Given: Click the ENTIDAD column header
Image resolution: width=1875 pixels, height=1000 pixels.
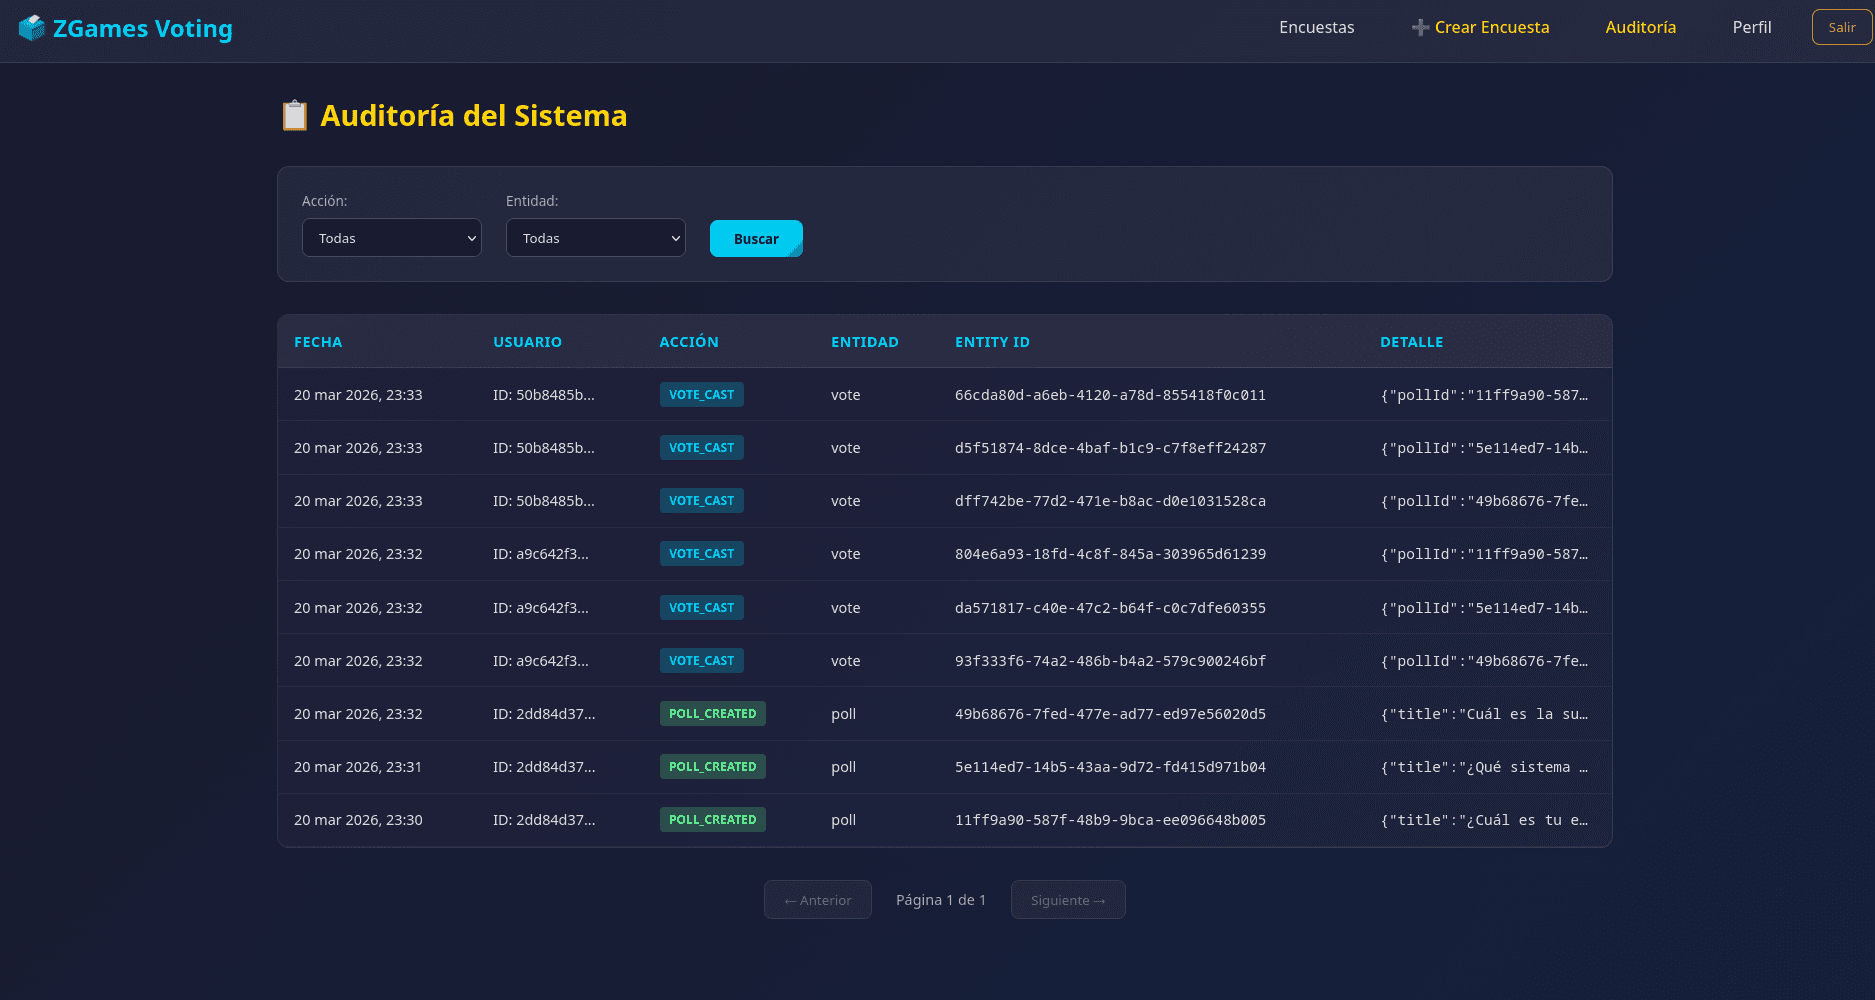Looking at the screenshot, I should (x=865, y=342).
